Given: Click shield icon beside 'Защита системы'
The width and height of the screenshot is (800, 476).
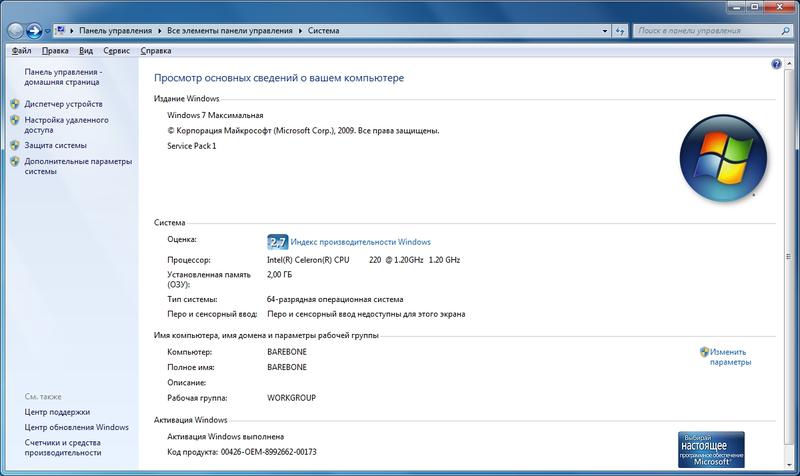Looking at the screenshot, I should click(15, 145).
